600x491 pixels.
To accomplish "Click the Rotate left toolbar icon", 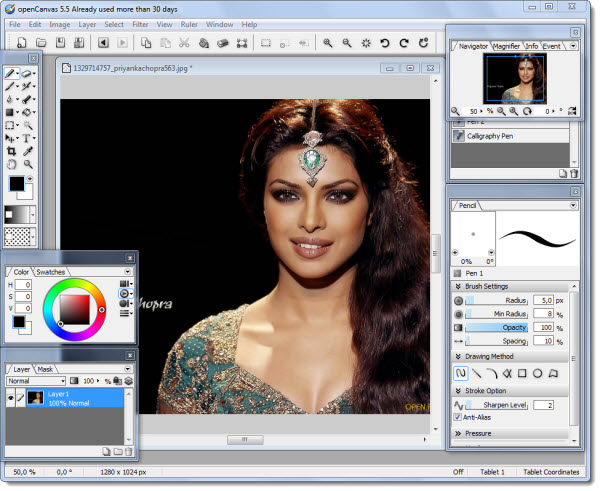I will [385, 42].
